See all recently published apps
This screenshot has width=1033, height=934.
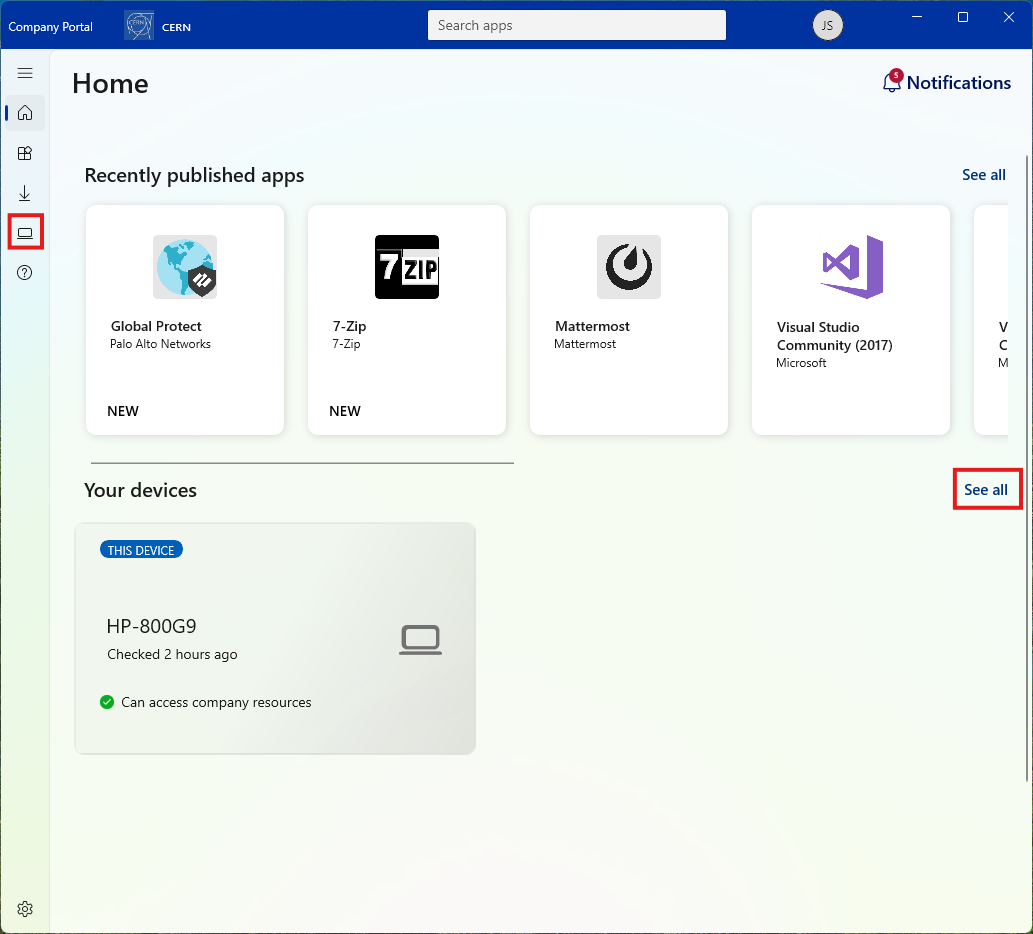point(984,175)
